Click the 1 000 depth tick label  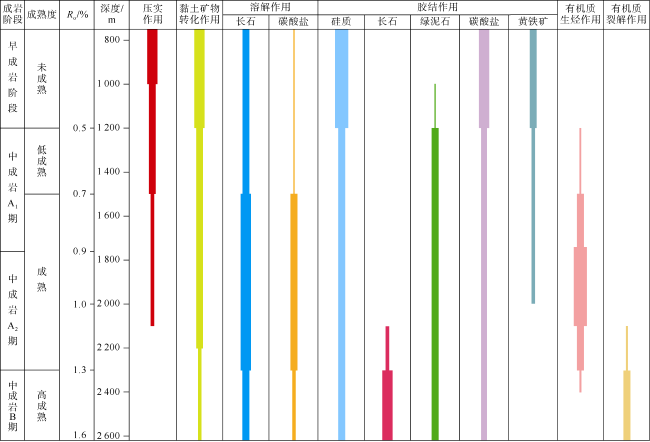pos(109,84)
